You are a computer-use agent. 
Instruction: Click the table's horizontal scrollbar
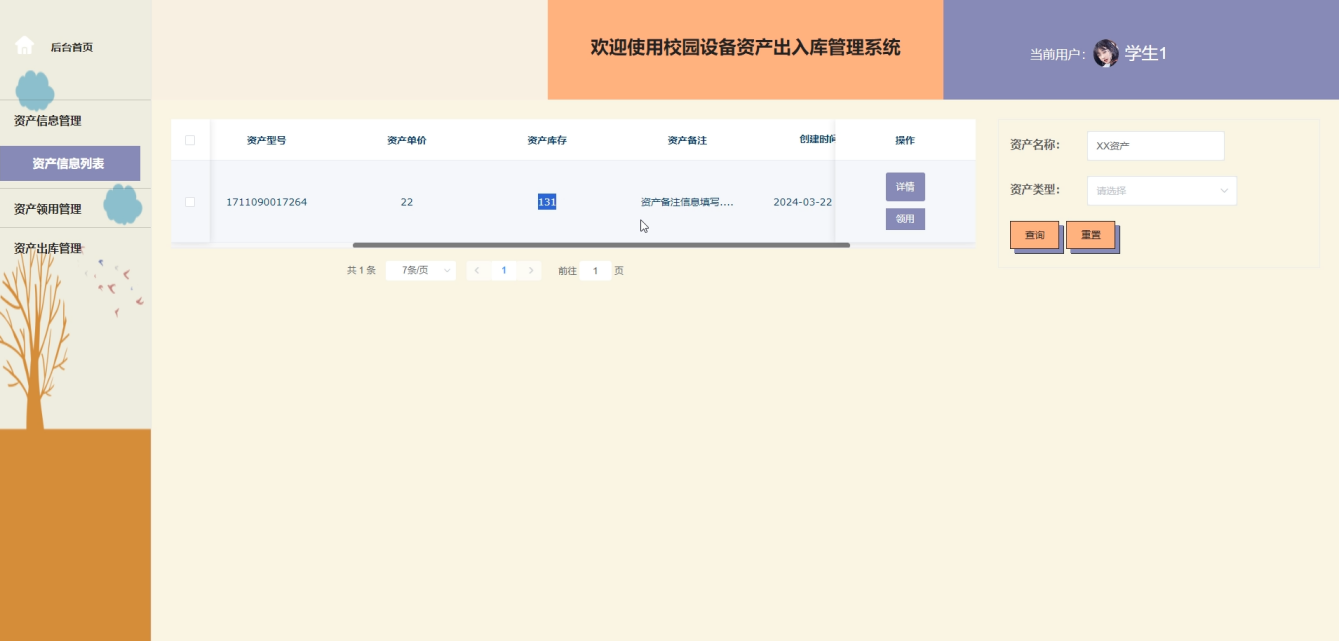(601, 245)
